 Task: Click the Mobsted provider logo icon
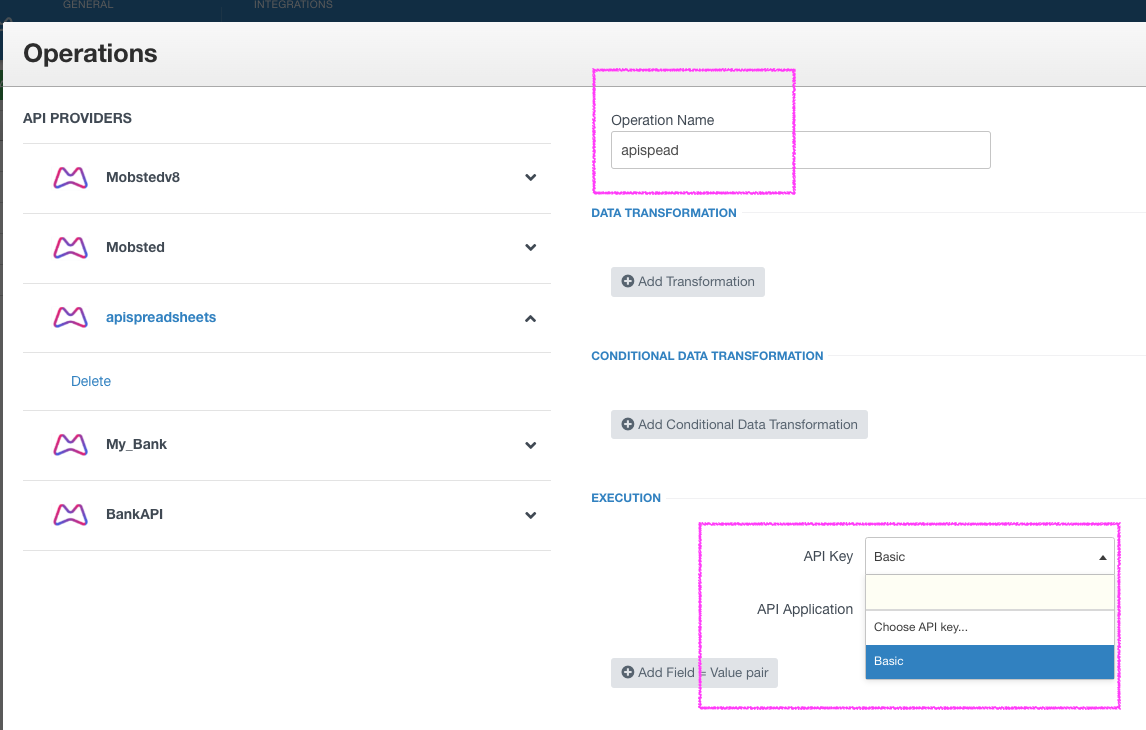click(x=70, y=248)
